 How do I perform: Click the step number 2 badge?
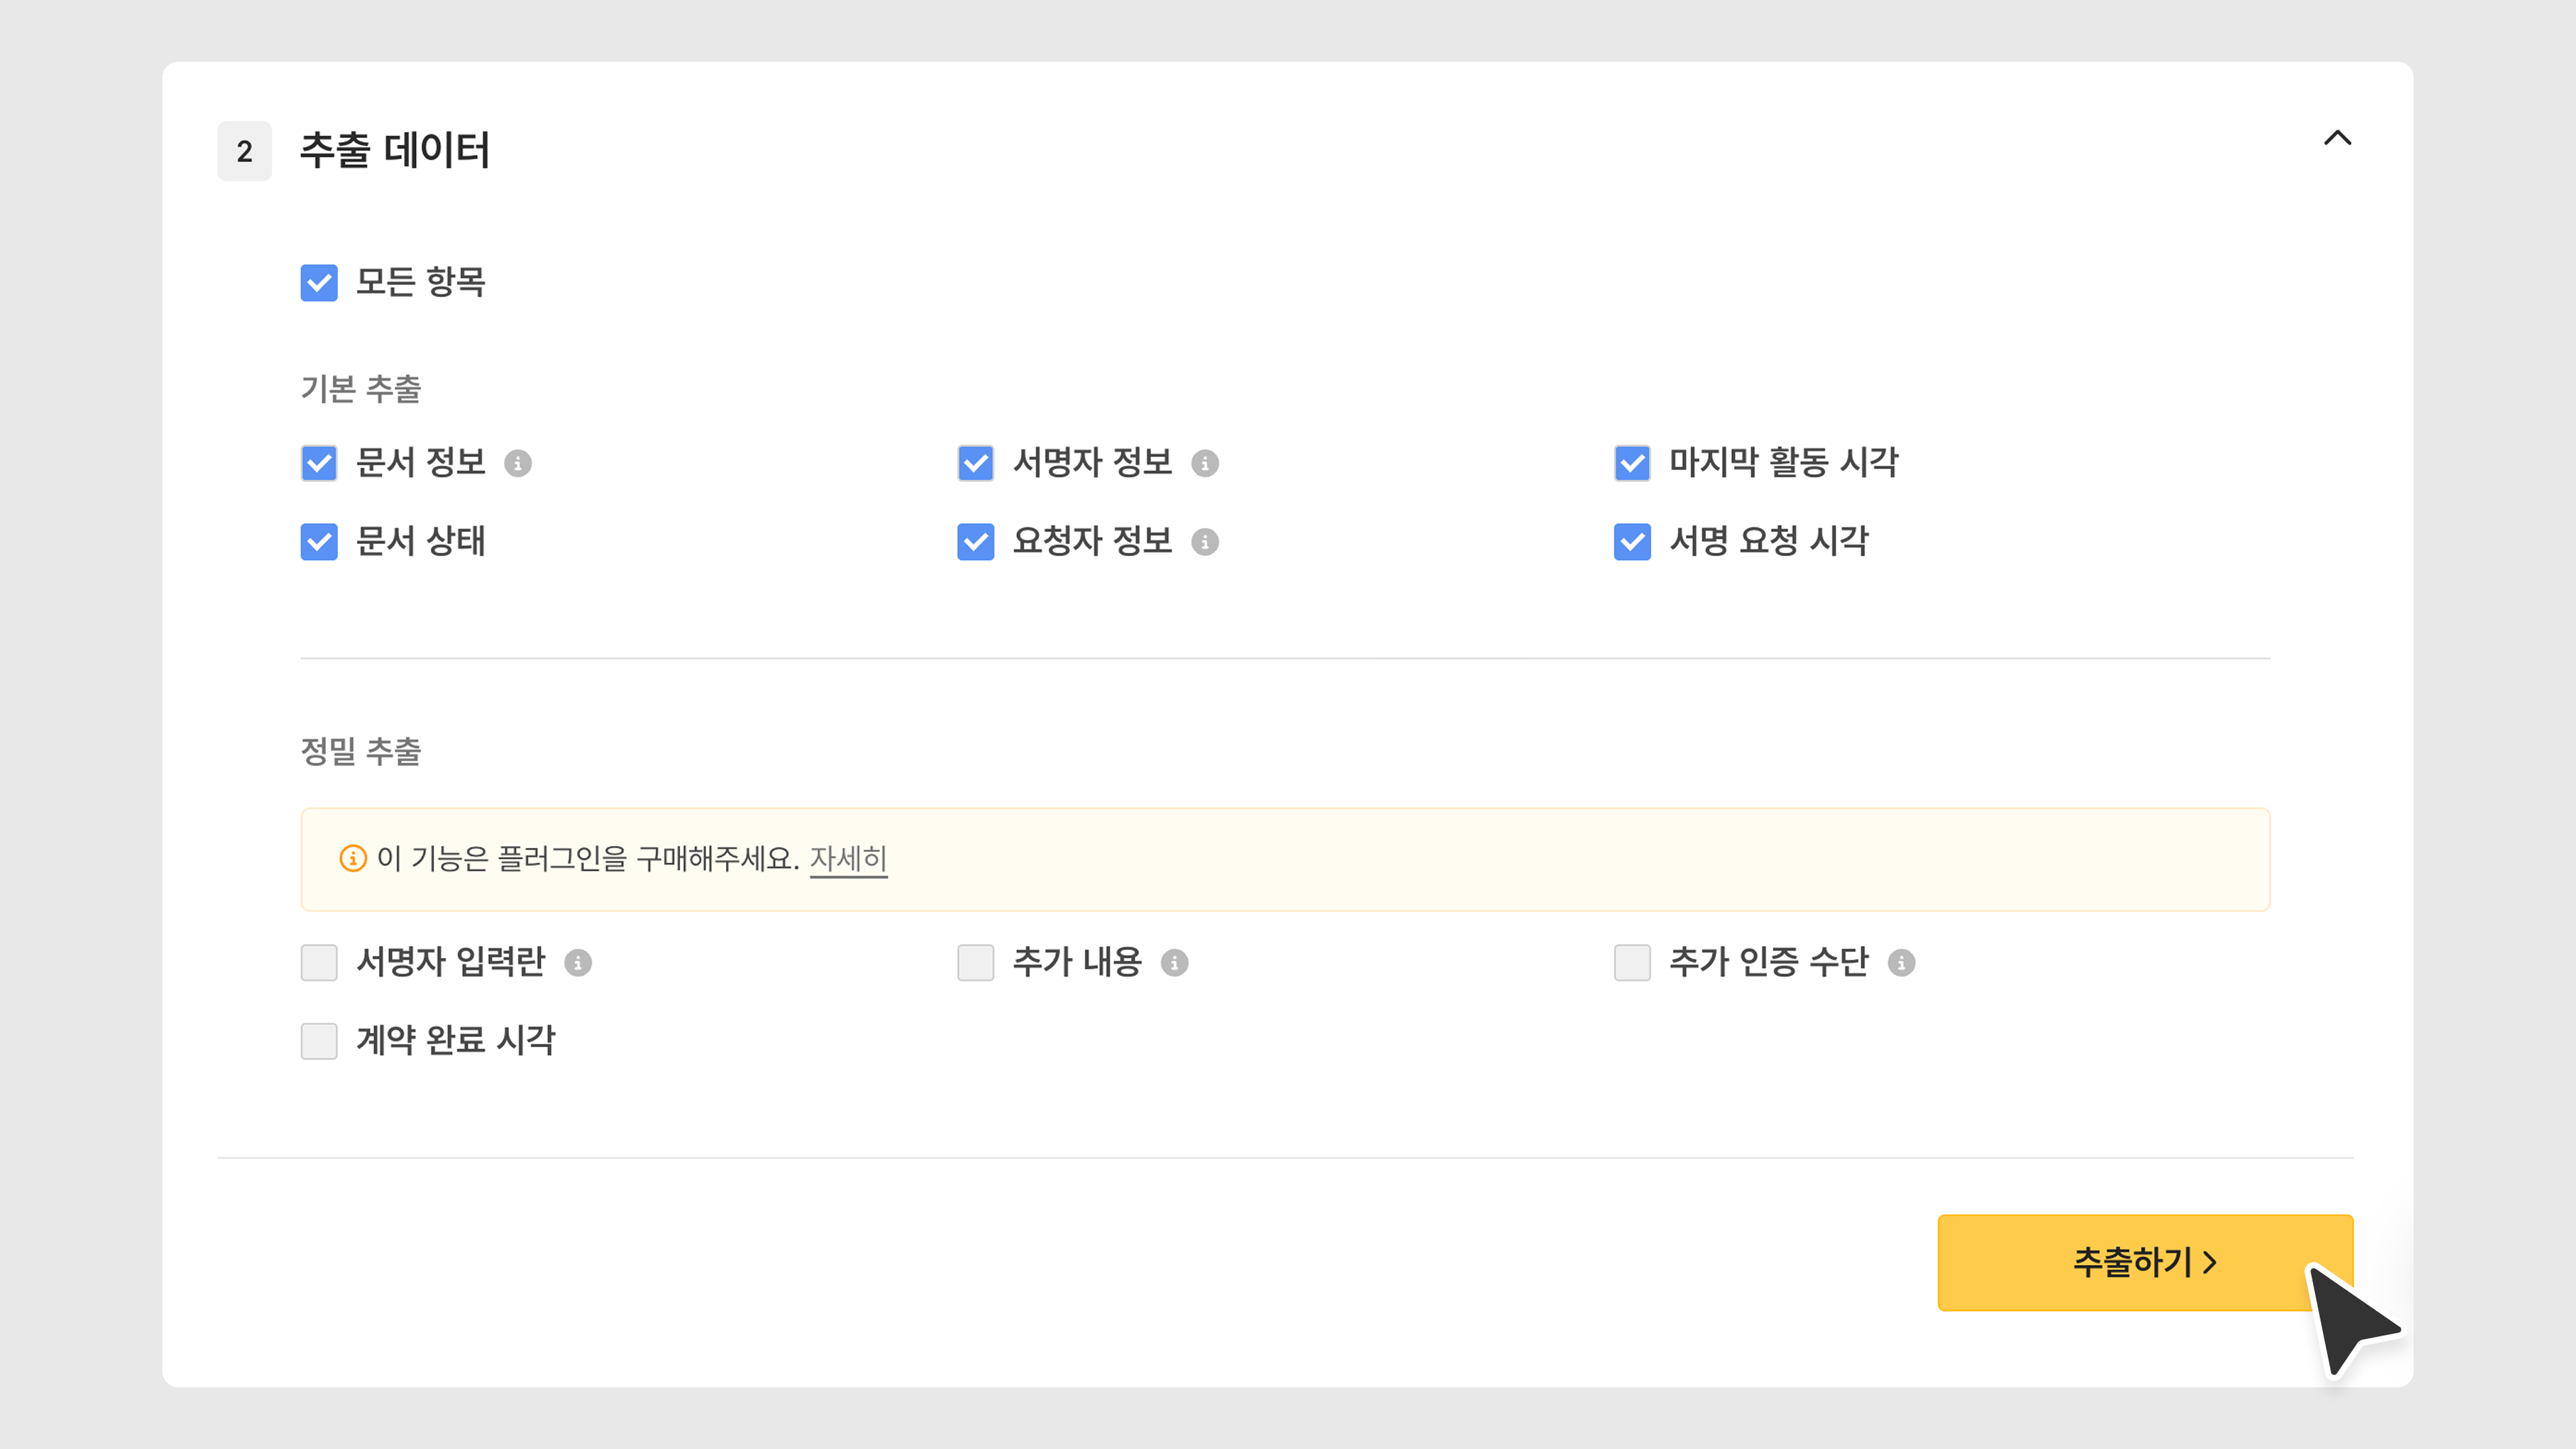coord(244,151)
